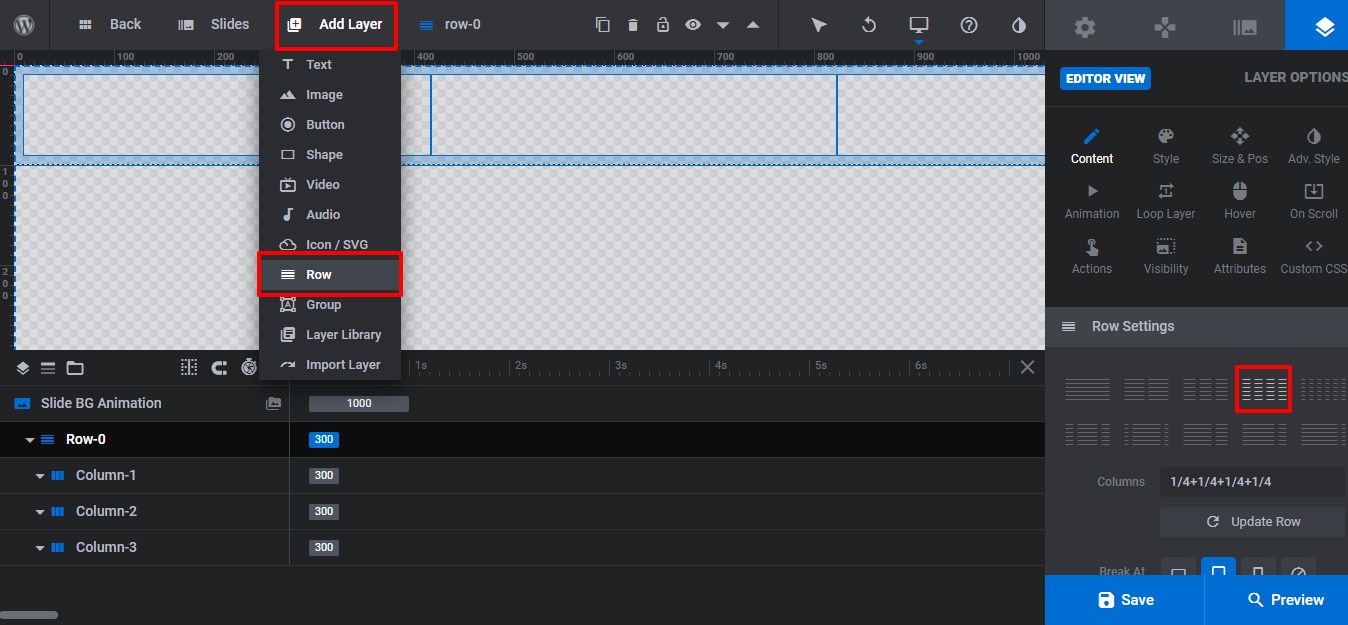The width and height of the screenshot is (1348, 625).
Task: Click the Columns fraction input field
Action: [x=1254, y=482]
